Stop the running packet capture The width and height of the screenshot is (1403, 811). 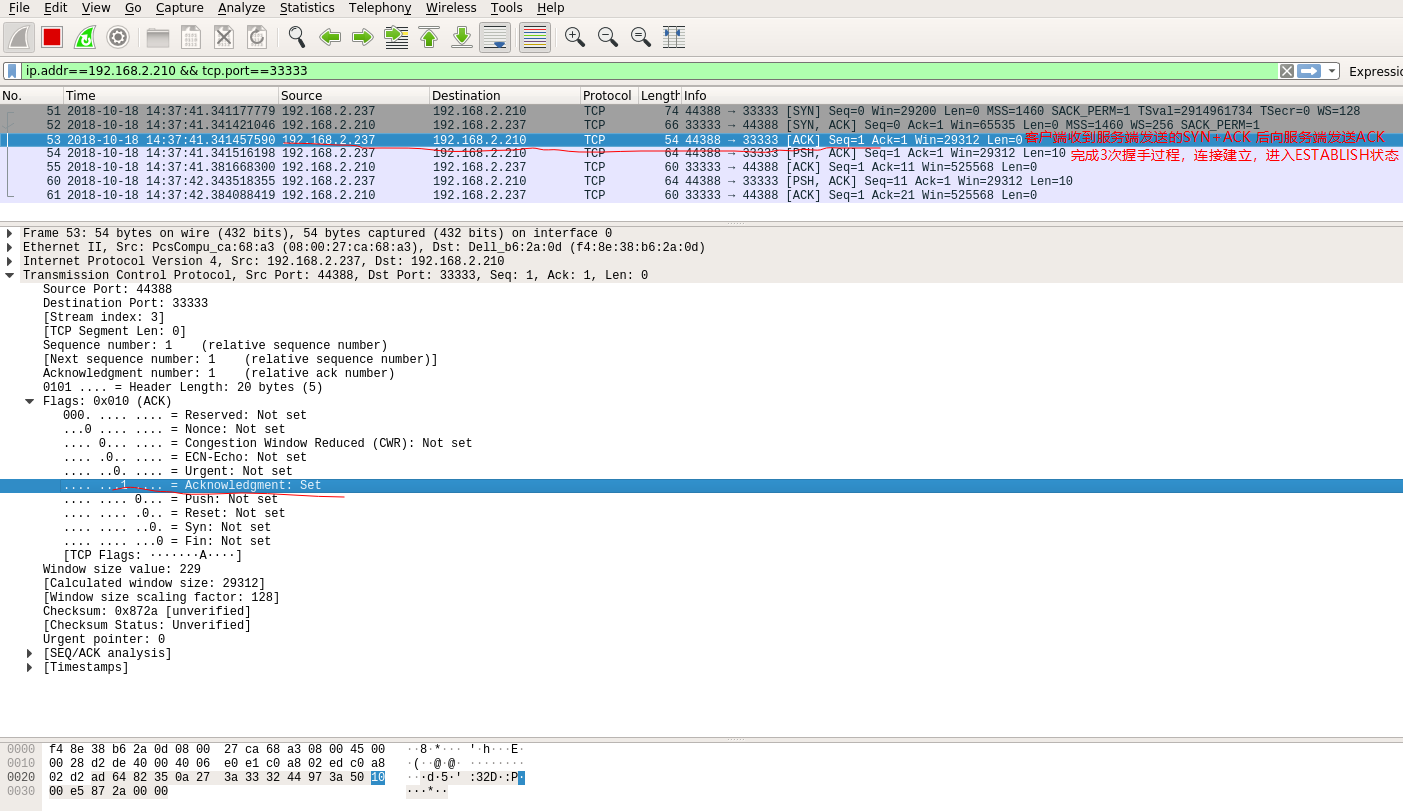(52, 37)
